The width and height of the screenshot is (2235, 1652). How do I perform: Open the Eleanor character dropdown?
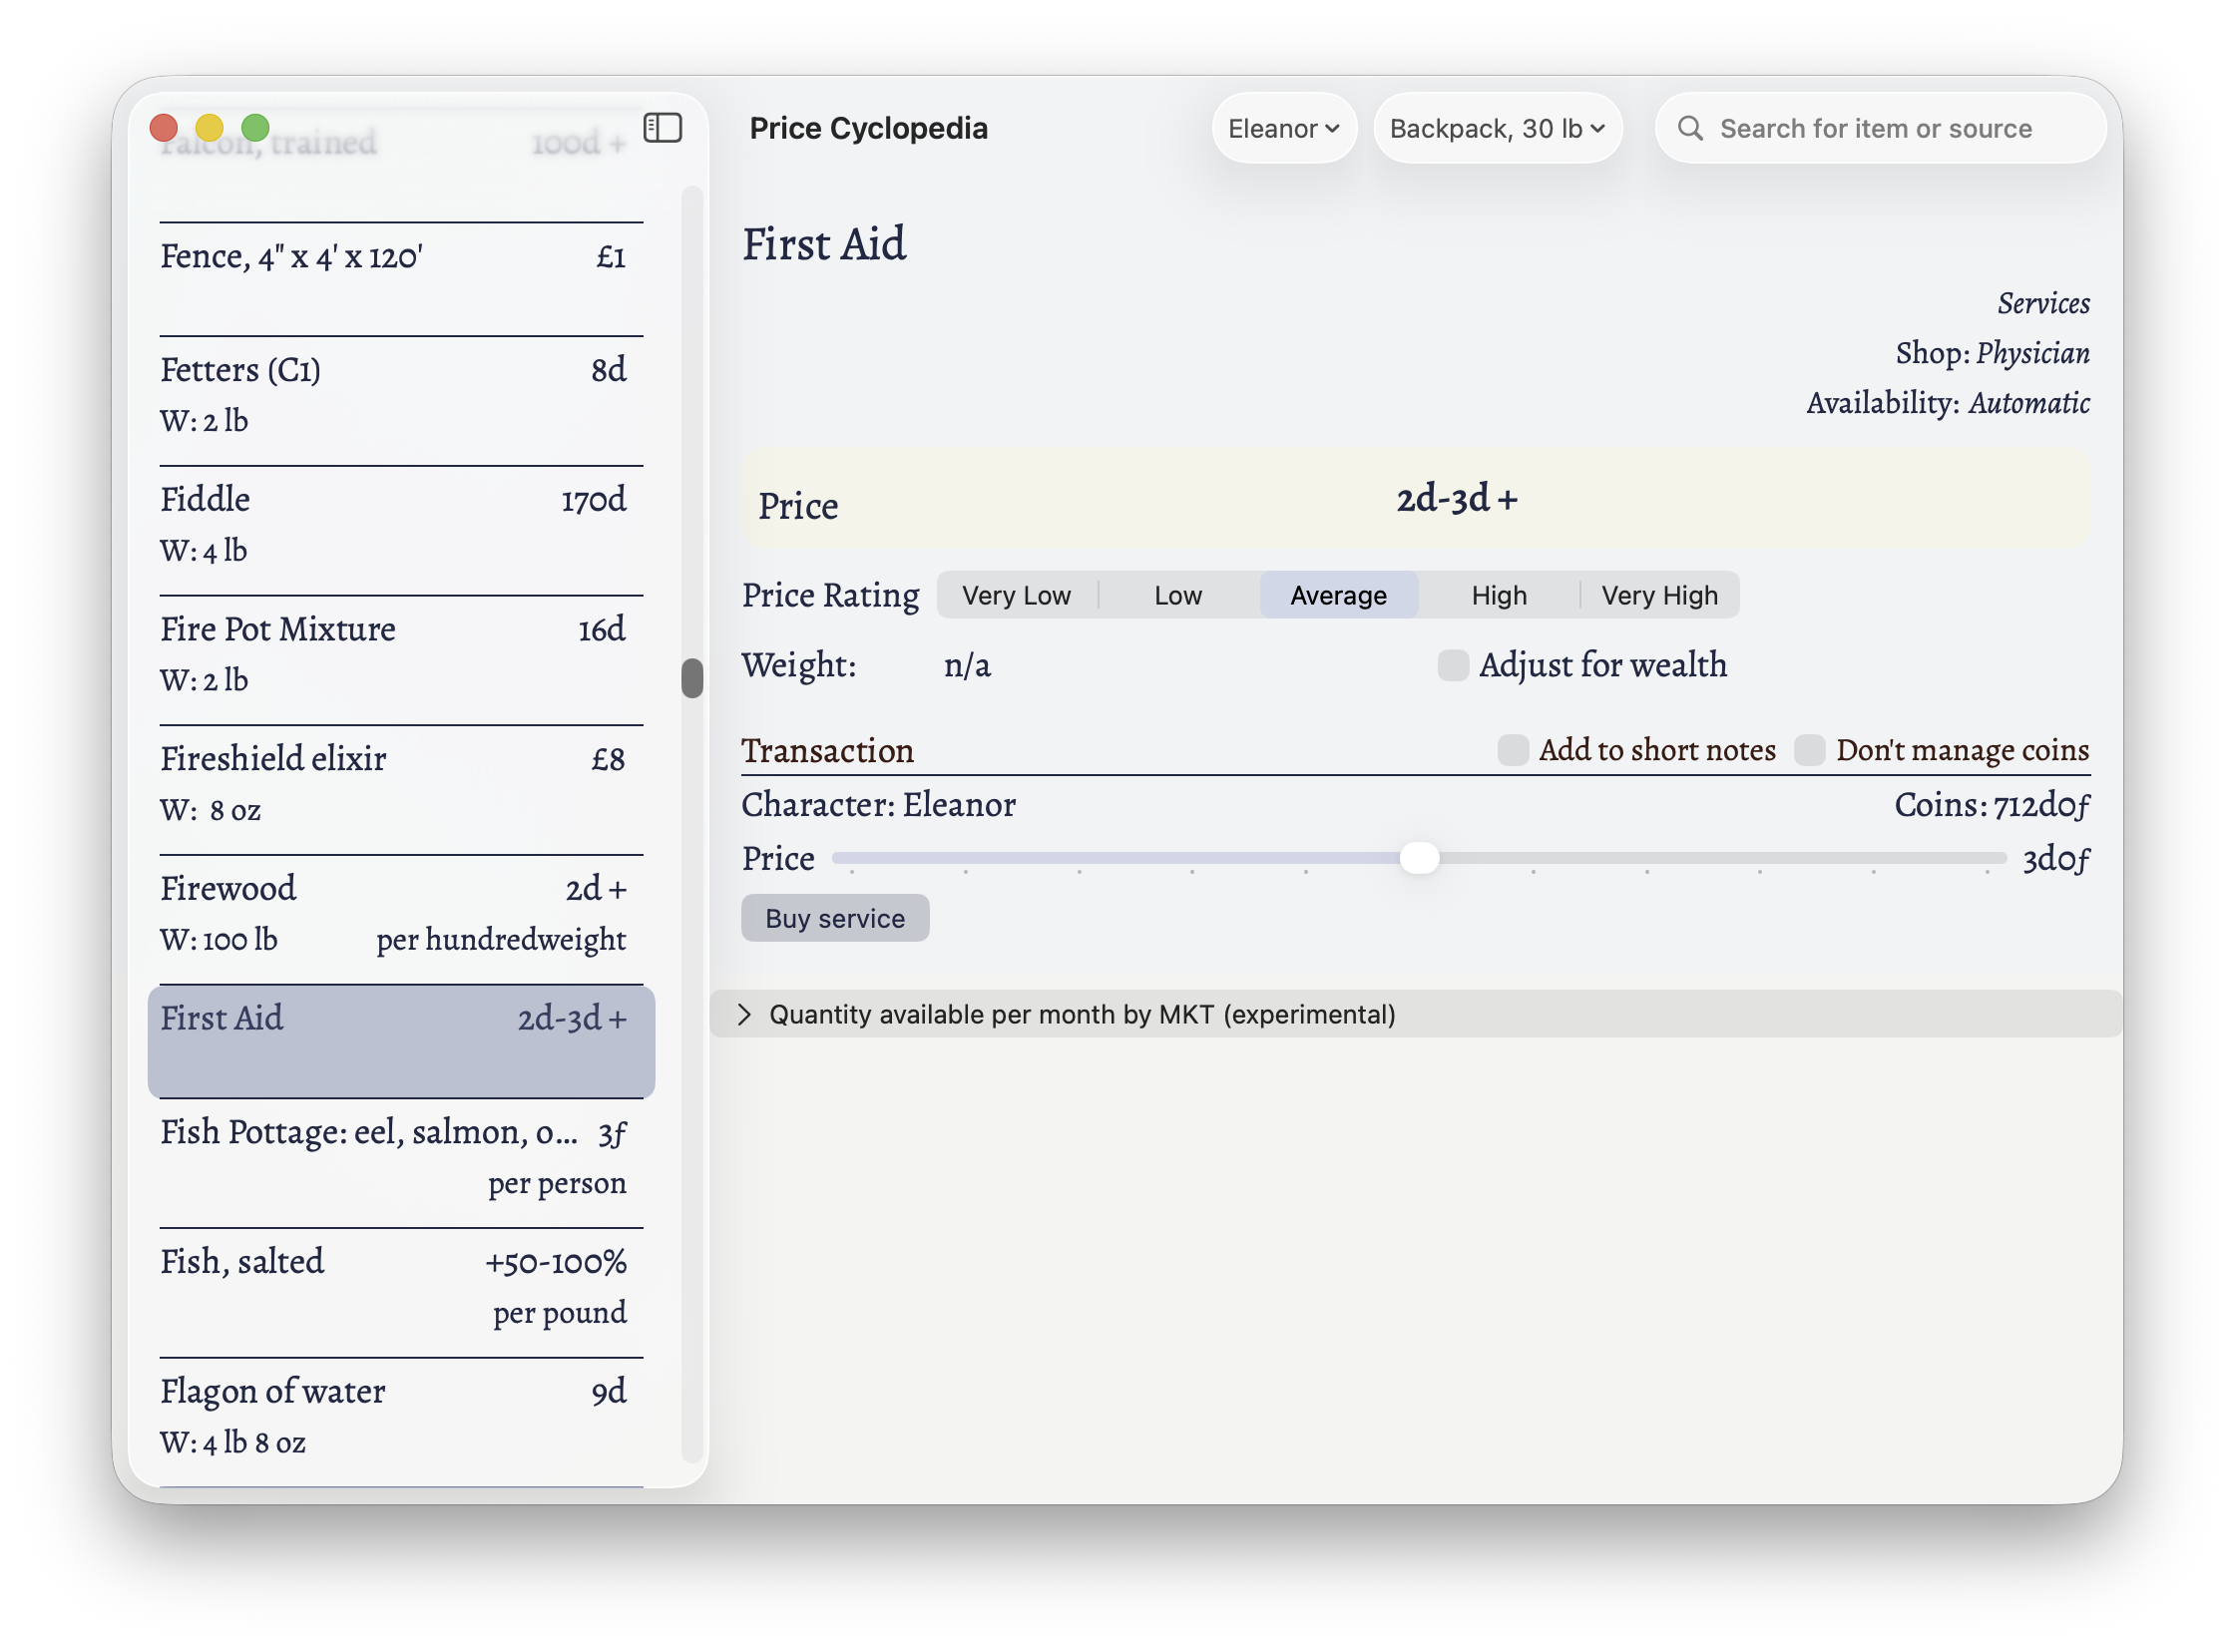click(x=1283, y=128)
